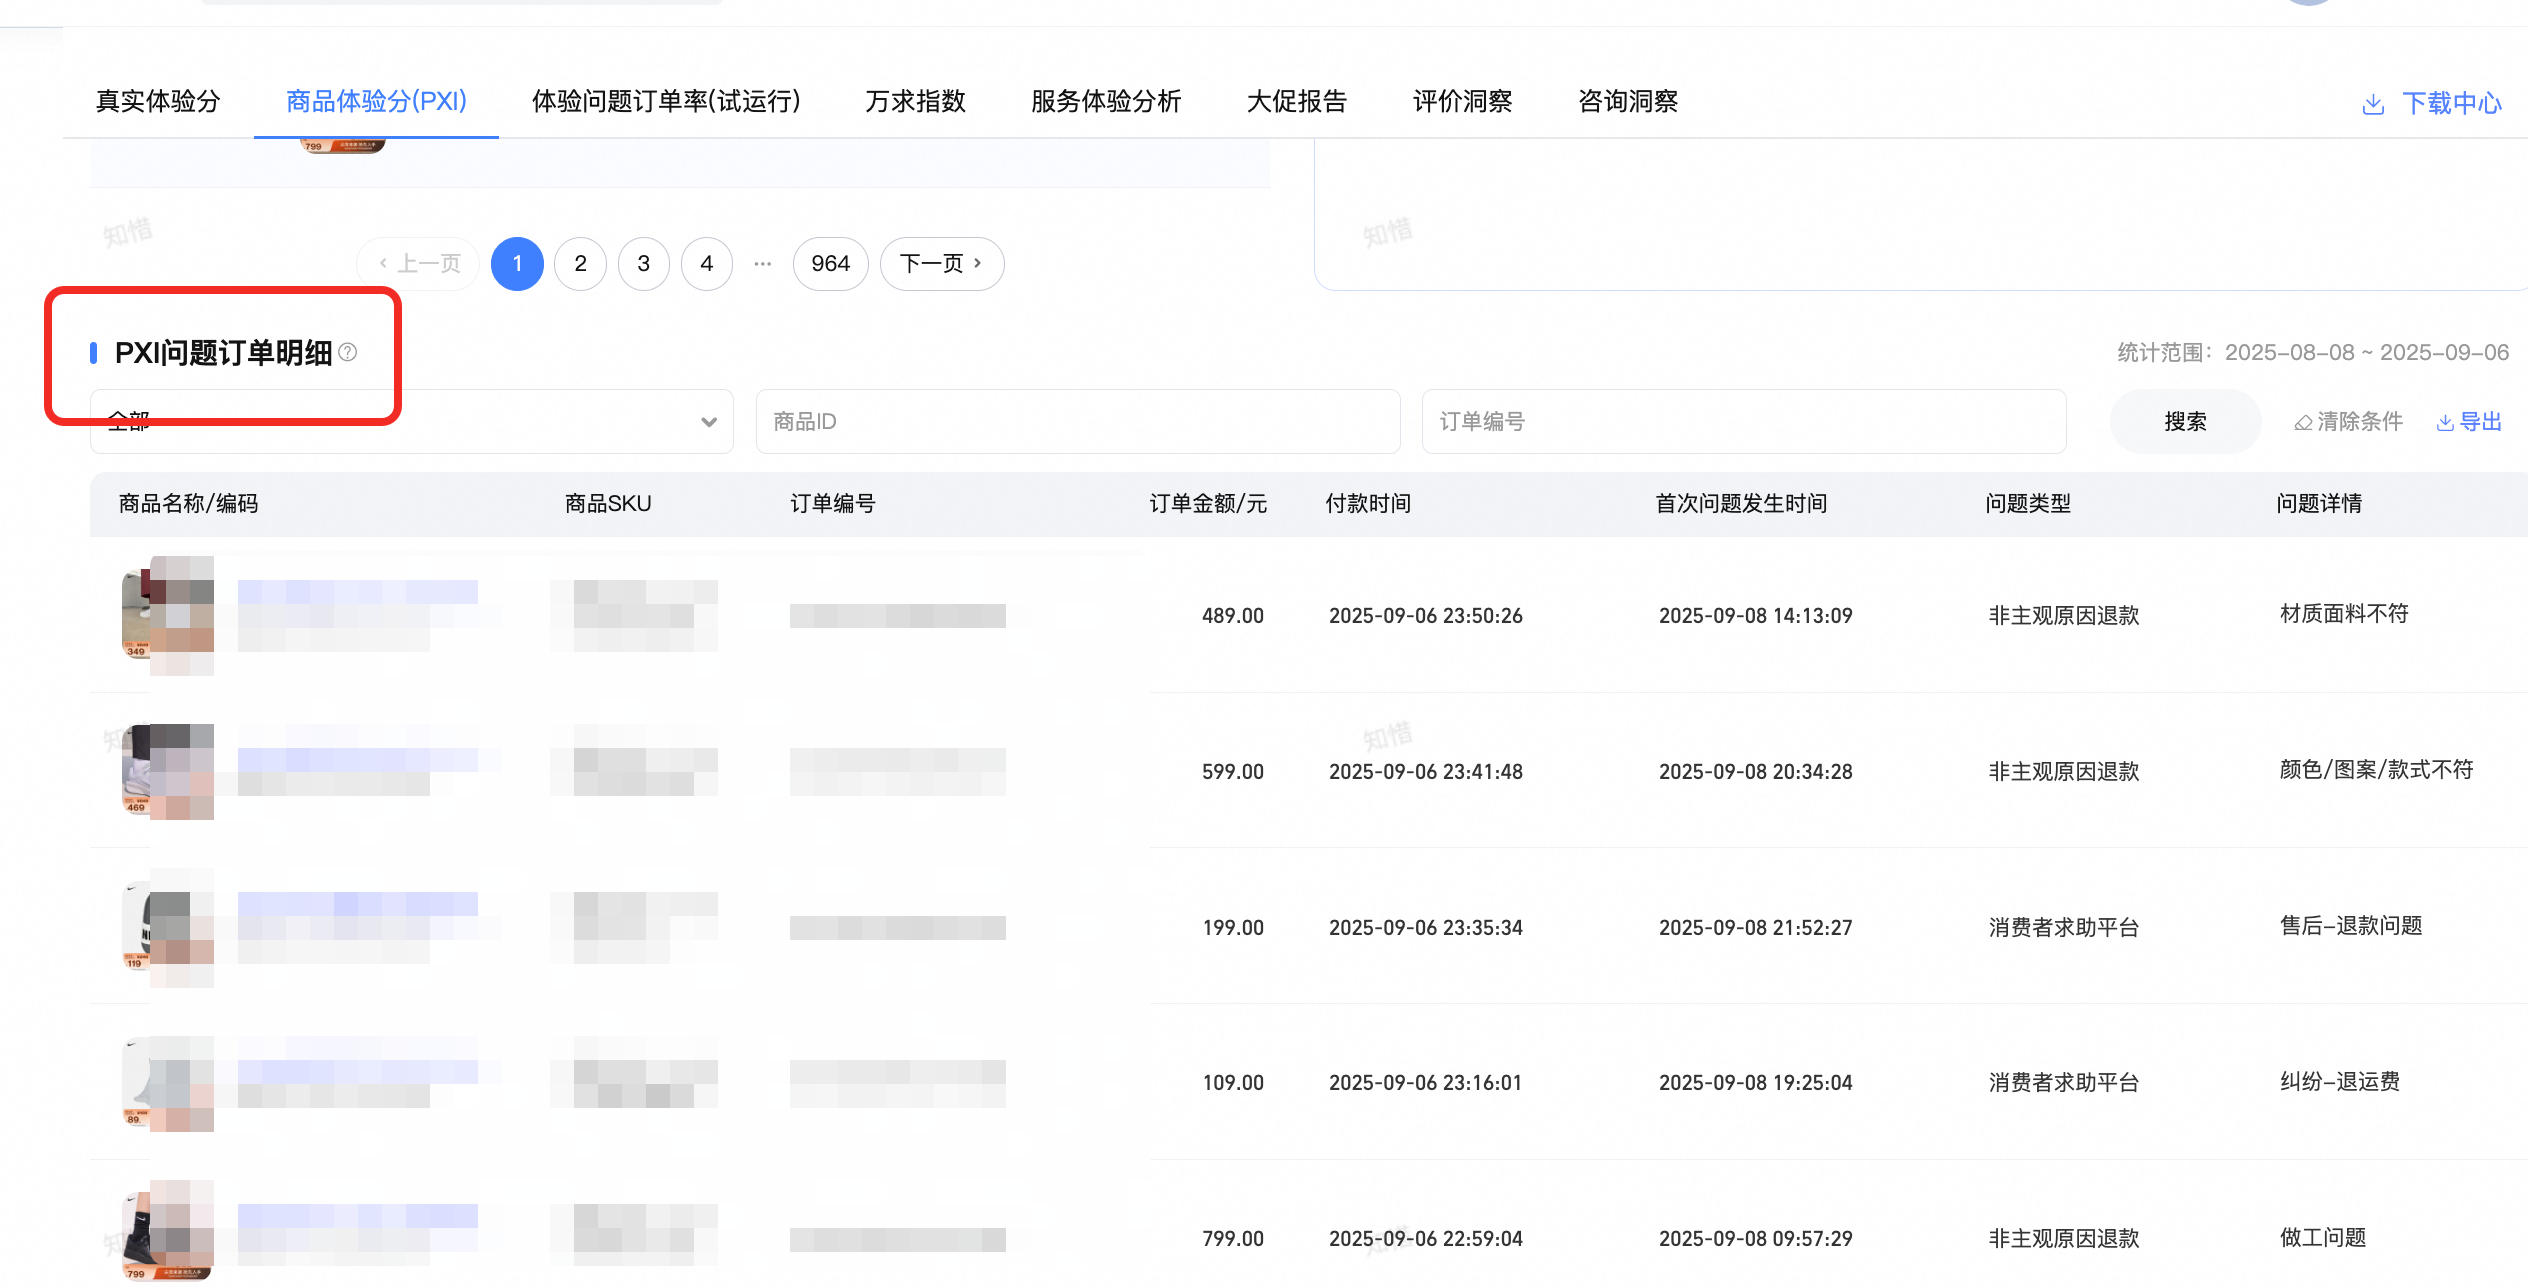Click 纠纷-退运费 issue detail
The image size is (2528, 1288).
(2340, 1081)
